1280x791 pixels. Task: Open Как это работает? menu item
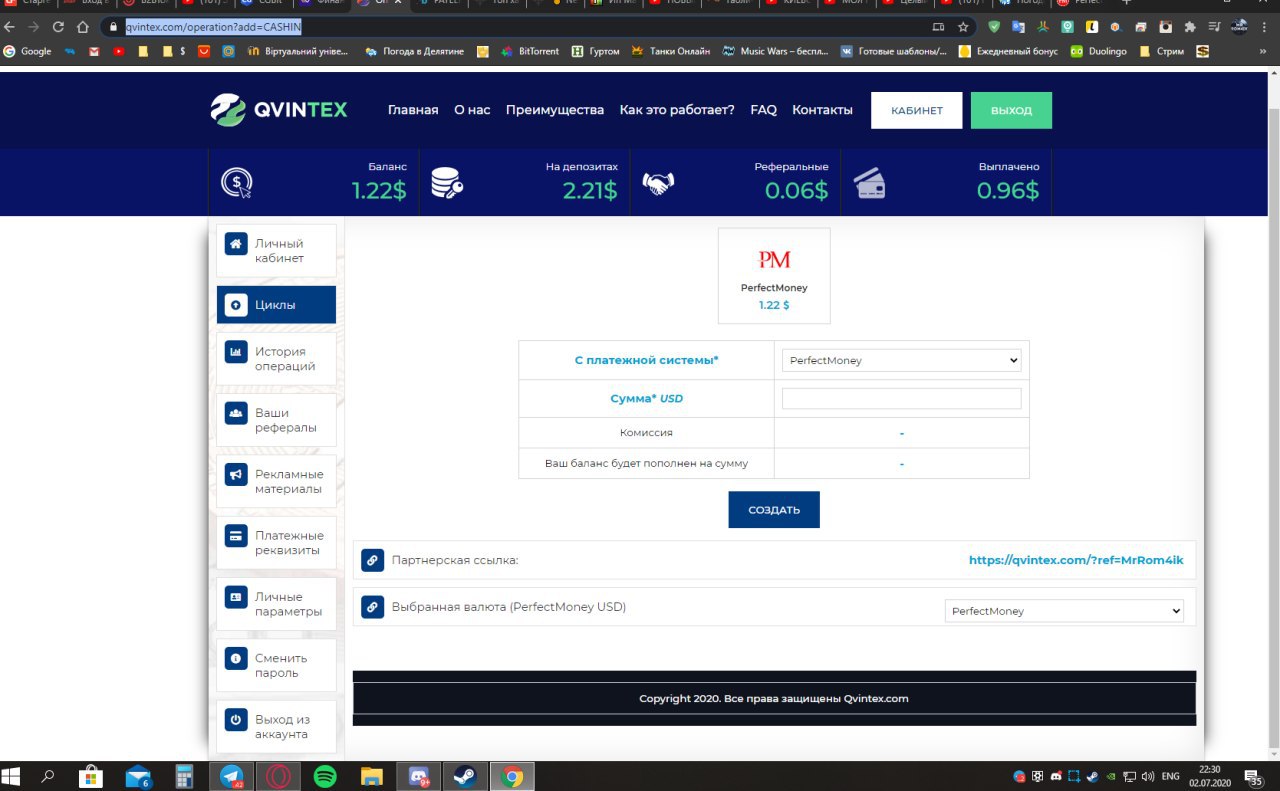[x=677, y=110]
